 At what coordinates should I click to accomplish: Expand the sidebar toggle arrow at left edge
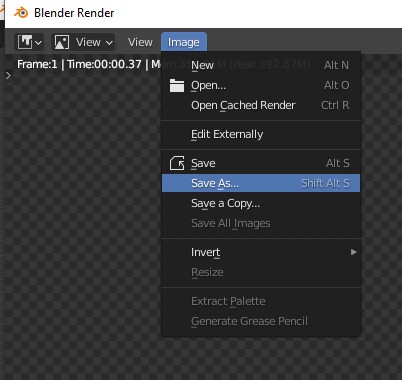point(8,76)
